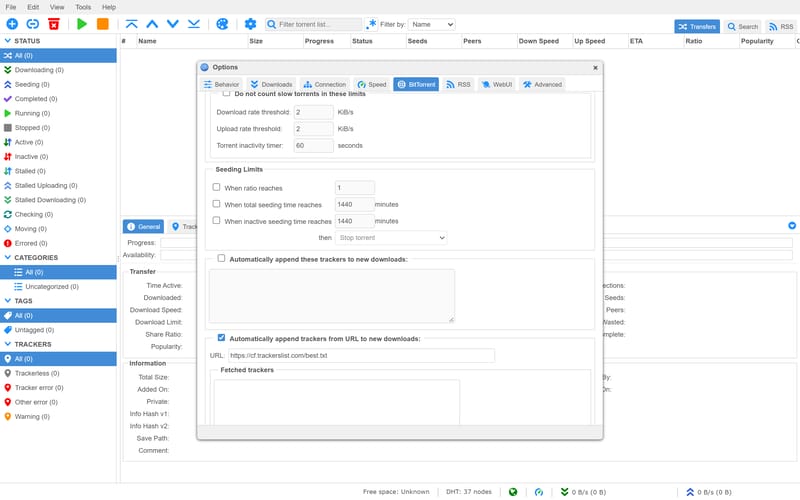This screenshot has width=800, height=500.
Task: Switch to Connection options tab
Action: tap(324, 85)
